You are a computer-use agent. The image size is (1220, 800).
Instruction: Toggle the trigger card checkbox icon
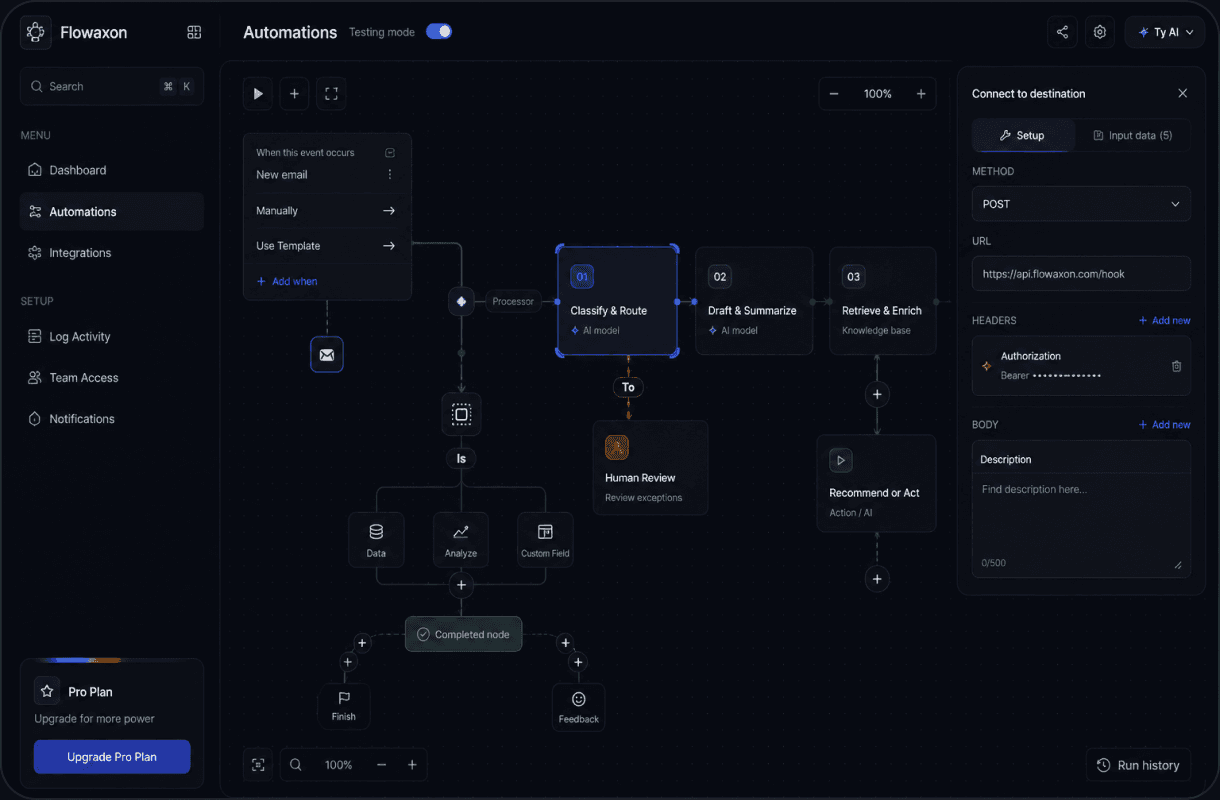click(x=390, y=153)
